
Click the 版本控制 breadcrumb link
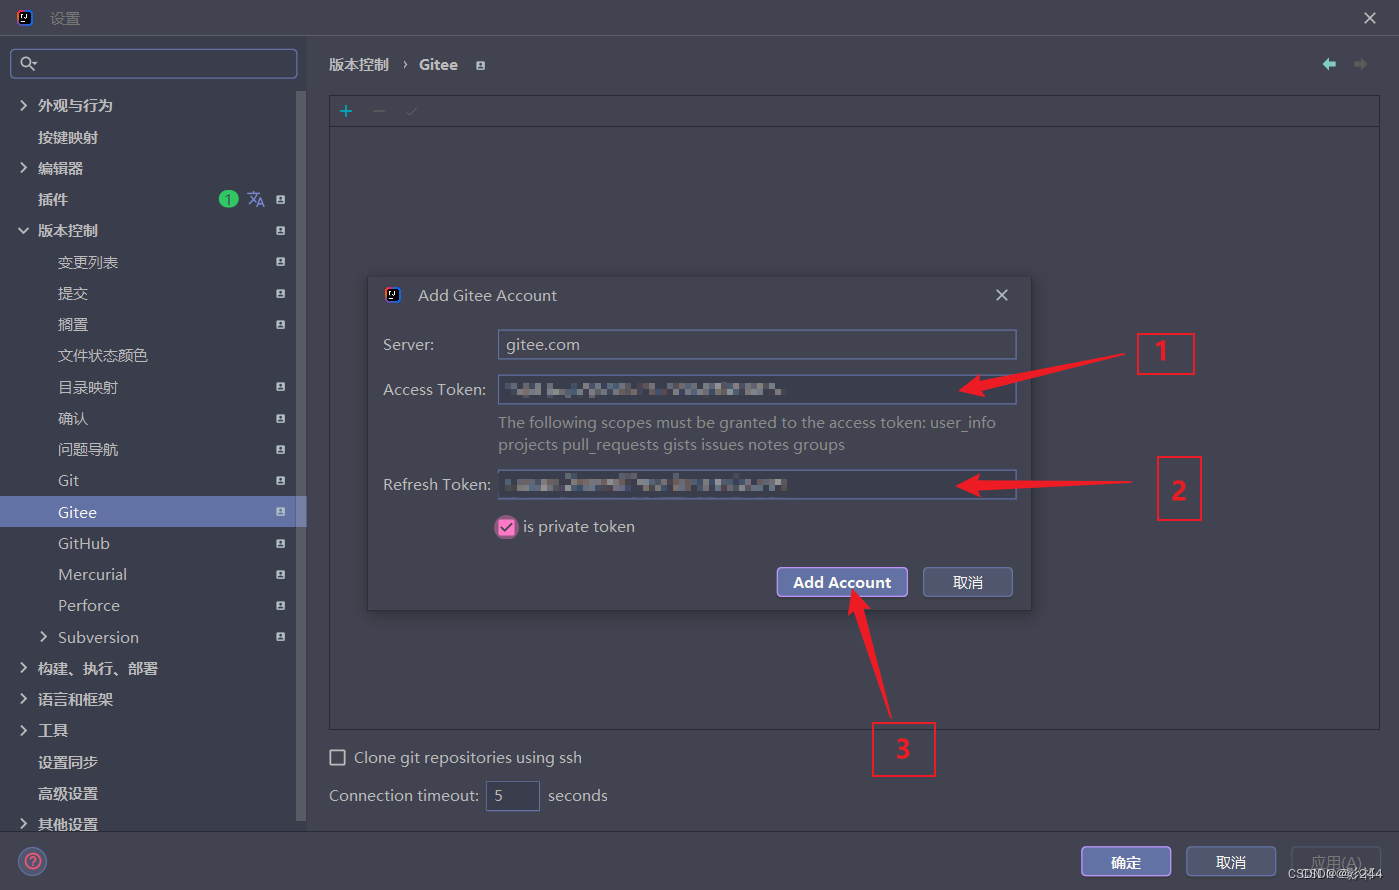coord(359,64)
